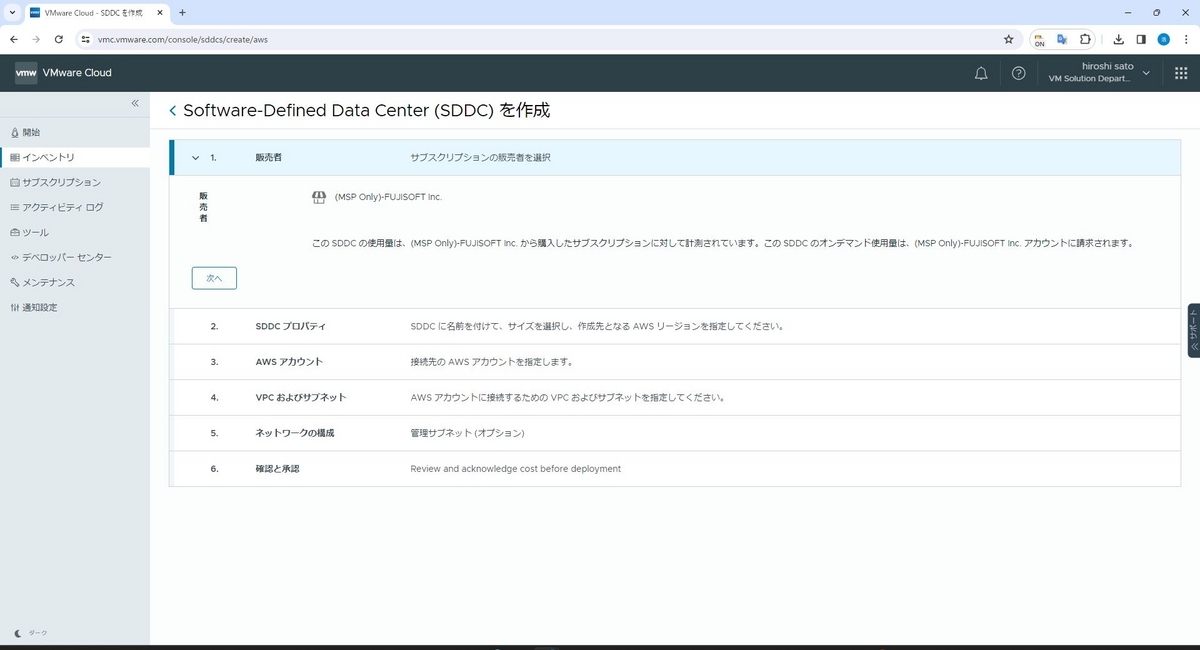Collapse the left navigation with double-chevron icon
The image size is (1200, 650).
point(135,104)
